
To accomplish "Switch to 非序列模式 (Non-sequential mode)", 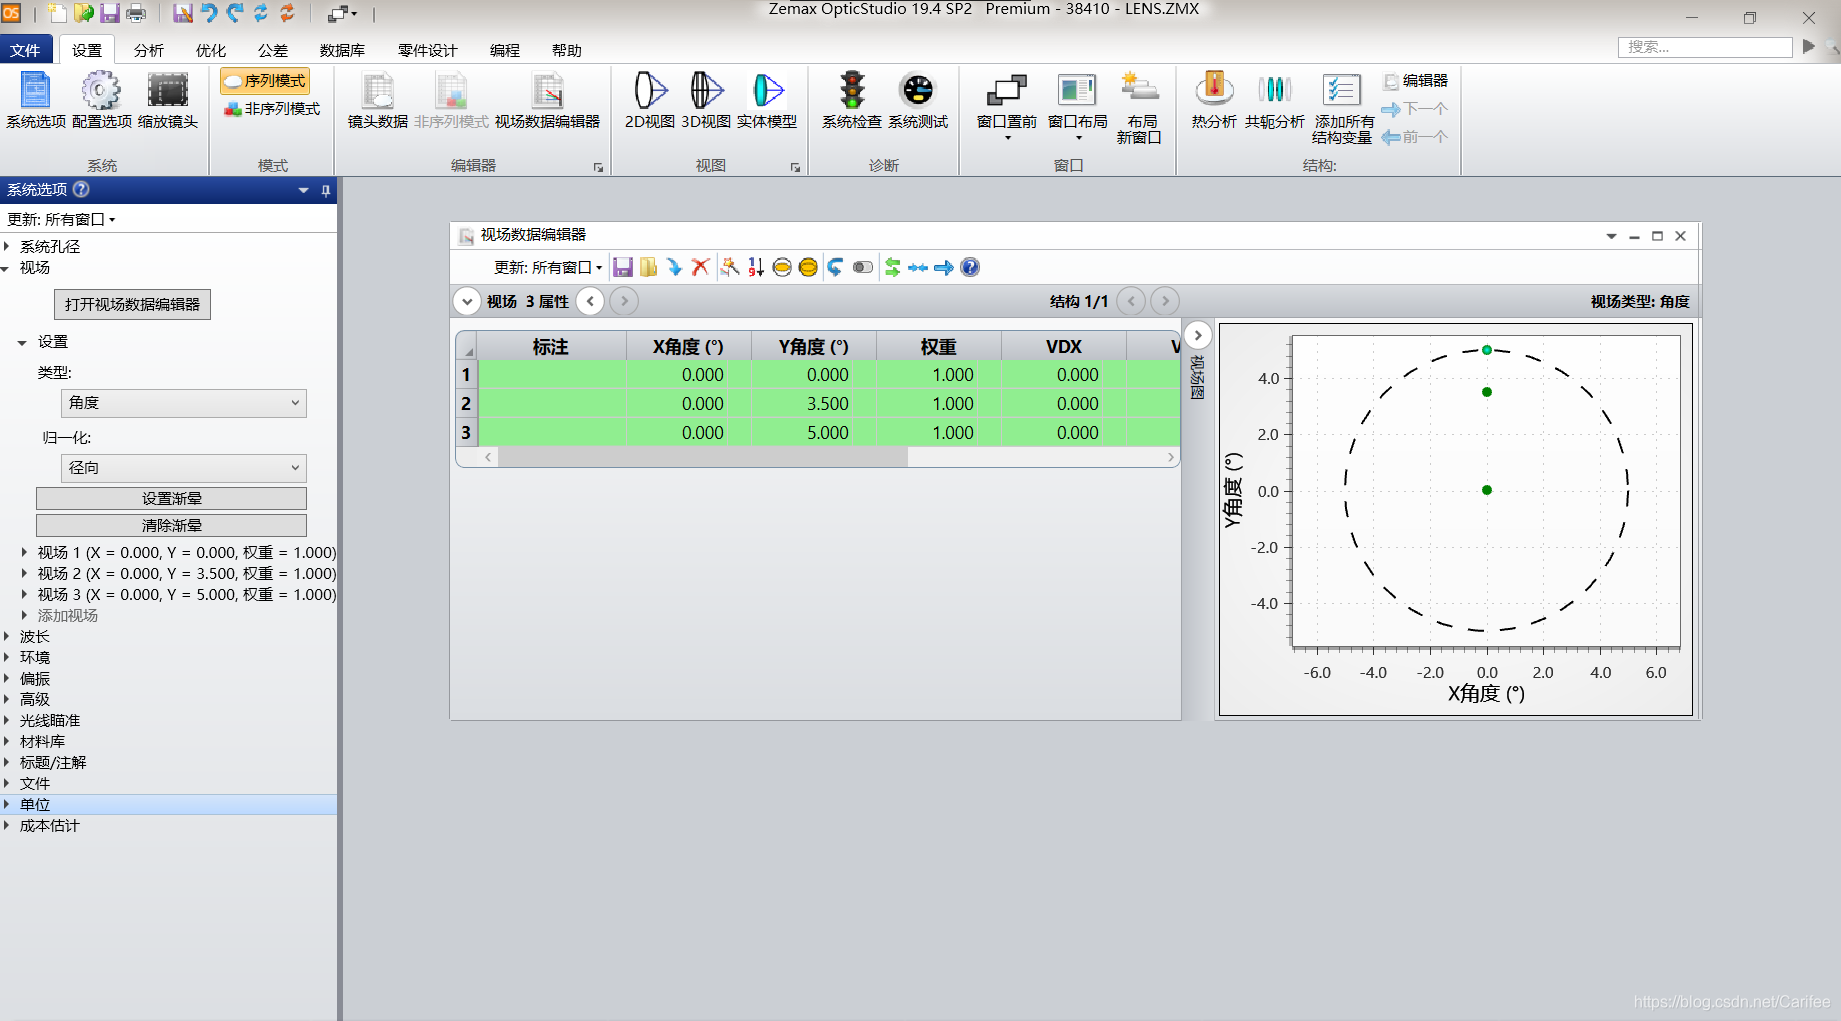I will pos(272,108).
